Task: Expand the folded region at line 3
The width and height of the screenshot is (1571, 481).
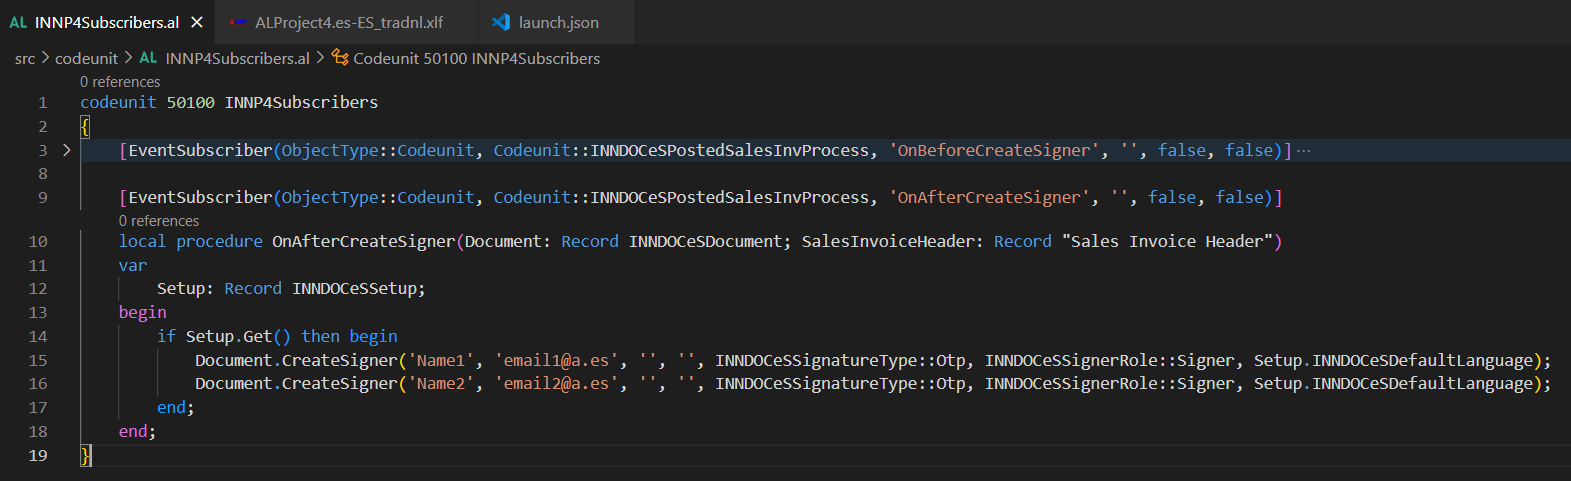Action: point(66,150)
